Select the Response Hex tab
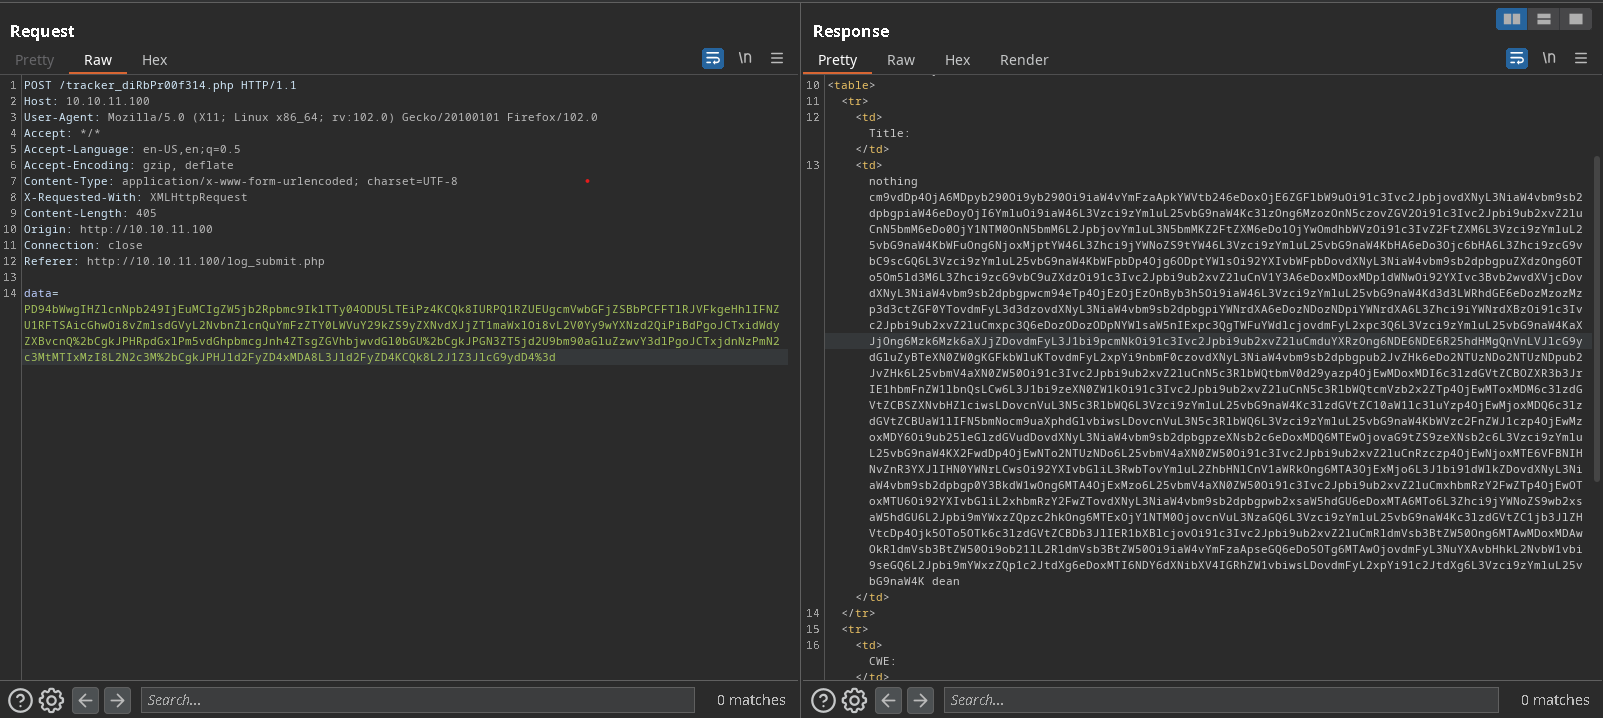The width and height of the screenshot is (1603, 718). pos(958,60)
